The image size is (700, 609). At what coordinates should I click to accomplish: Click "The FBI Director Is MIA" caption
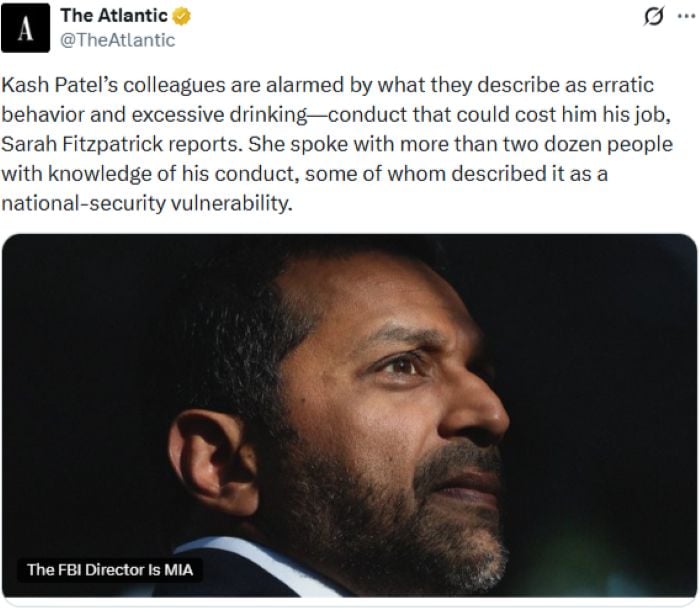110,569
